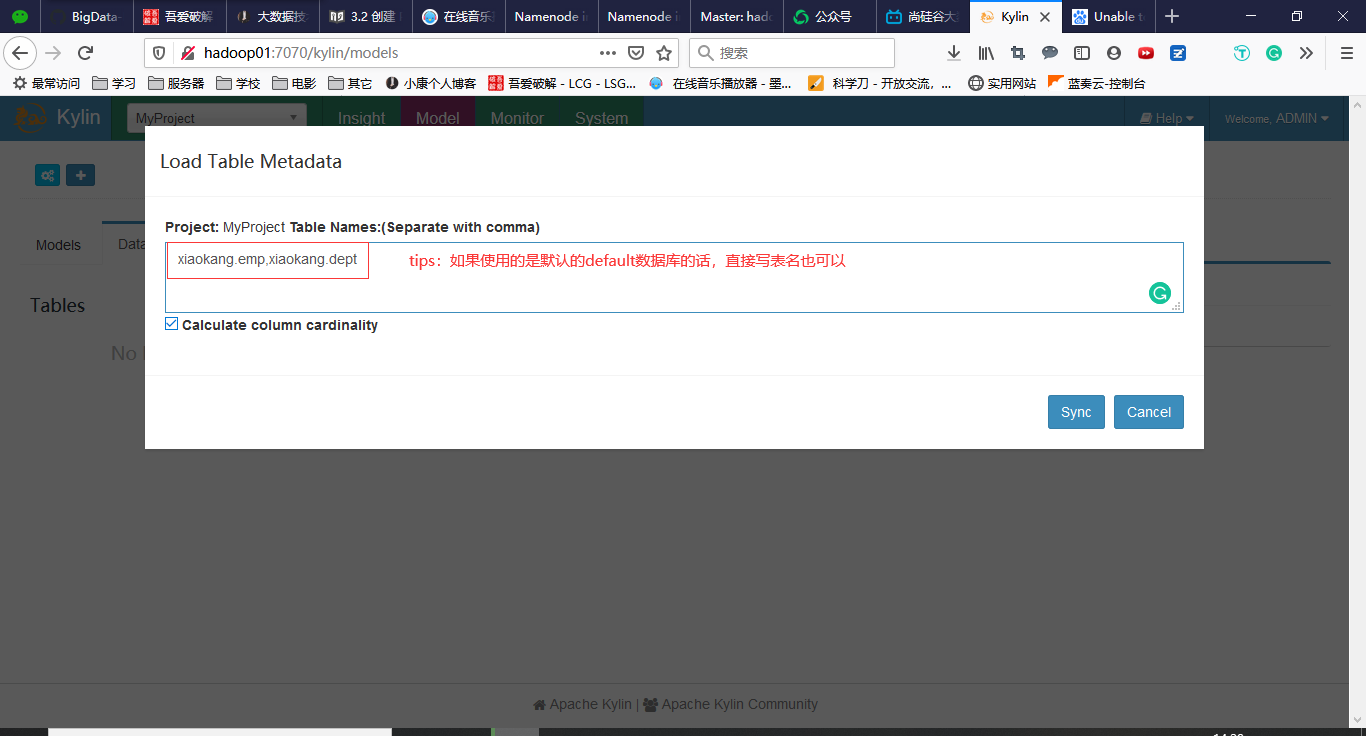Switch to the Model tab
The height and width of the screenshot is (736, 1366).
[438, 118]
